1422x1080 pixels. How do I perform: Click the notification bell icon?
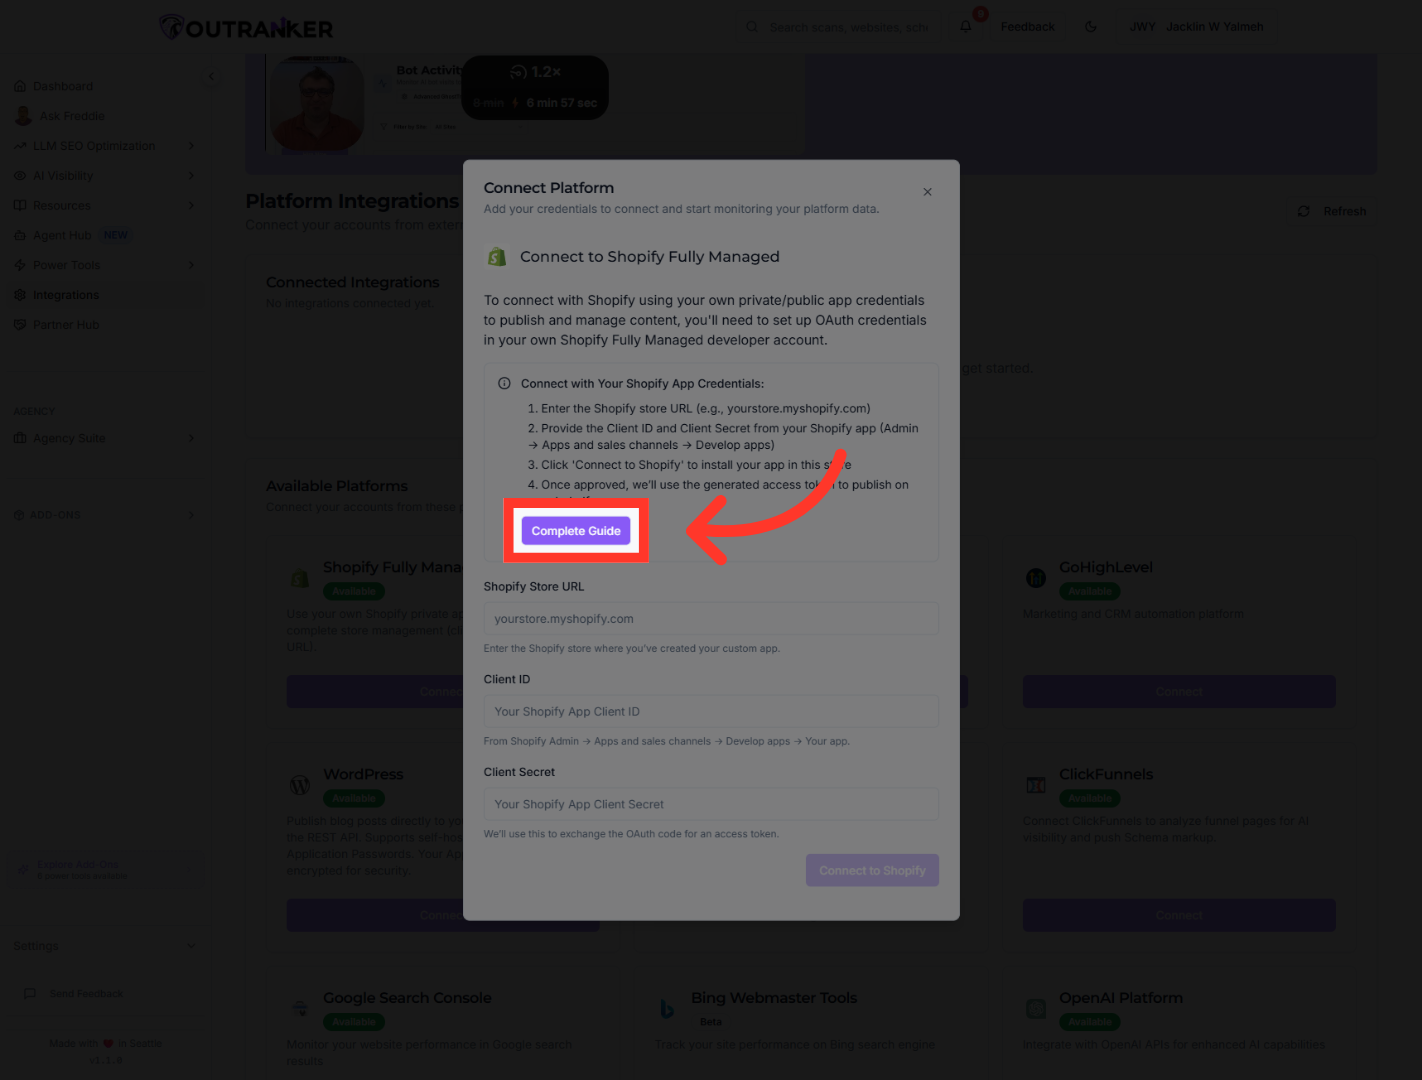tap(966, 27)
